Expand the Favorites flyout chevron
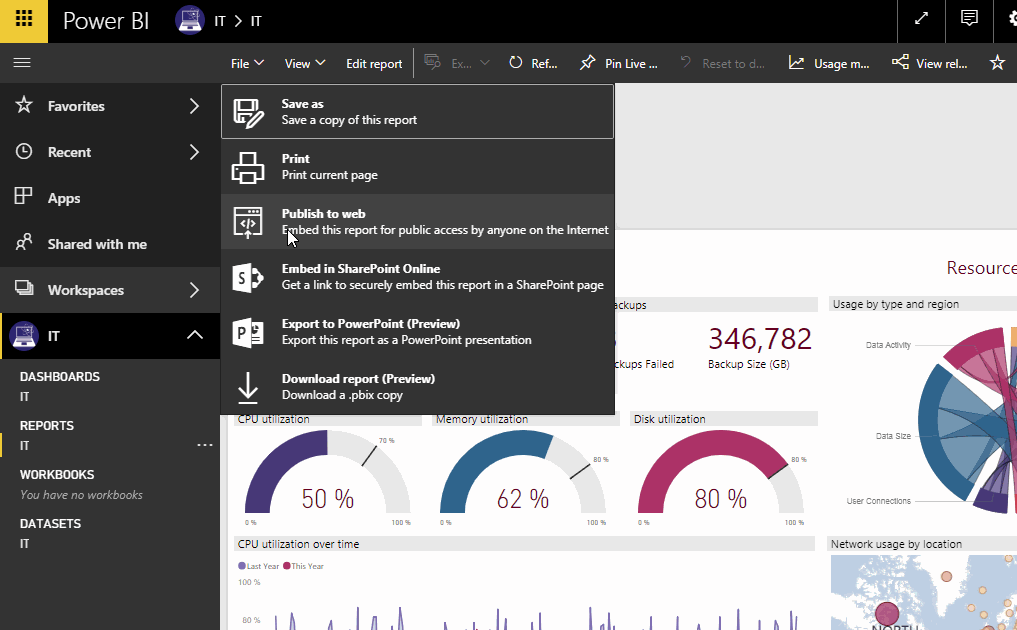1017x630 pixels. click(x=194, y=106)
